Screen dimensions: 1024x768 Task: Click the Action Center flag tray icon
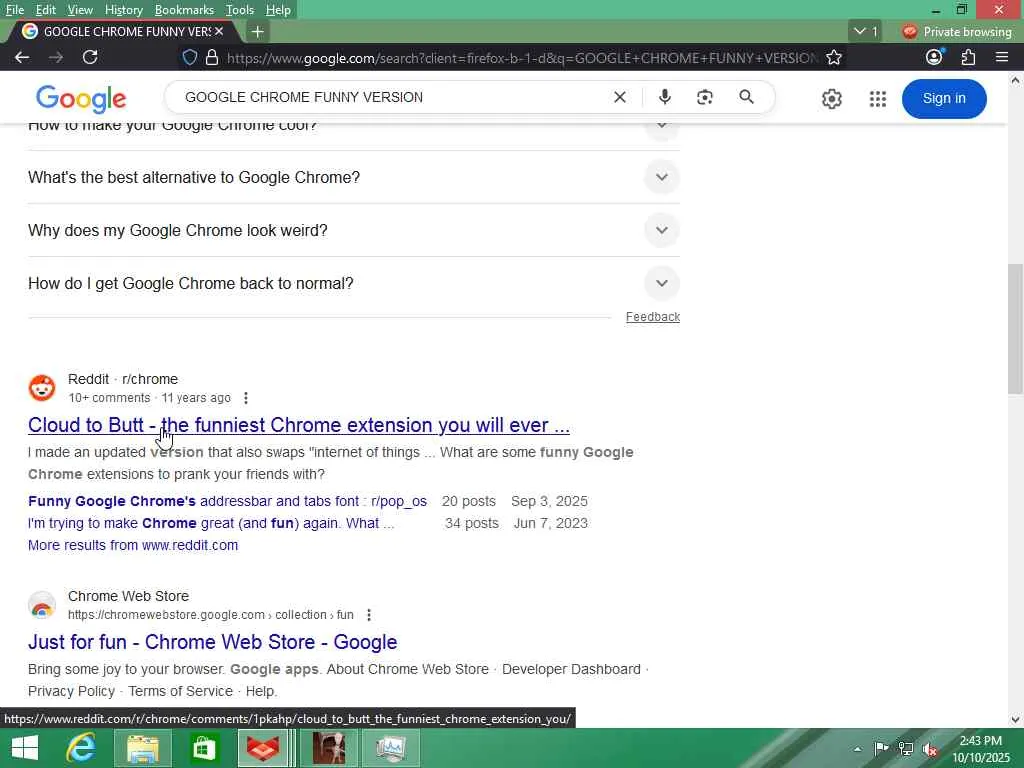click(x=881, y=748)
